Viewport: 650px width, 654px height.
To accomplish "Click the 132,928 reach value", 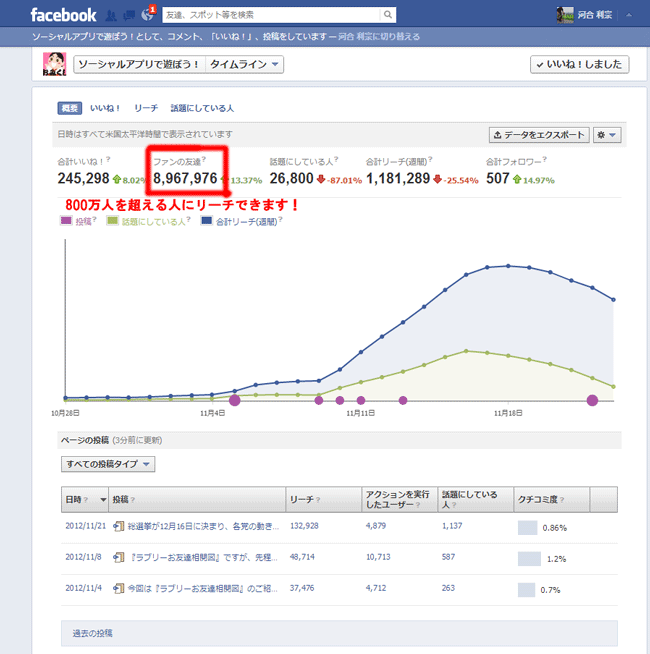I will click(x=304, y=526).
